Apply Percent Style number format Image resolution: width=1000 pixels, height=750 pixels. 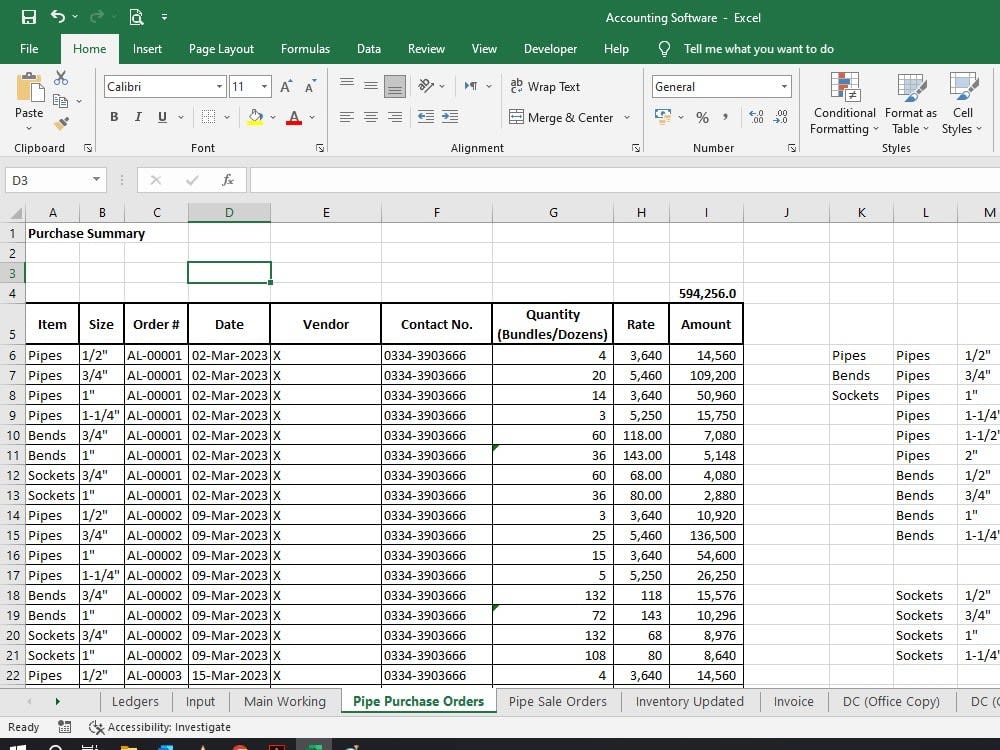(703, 117)
